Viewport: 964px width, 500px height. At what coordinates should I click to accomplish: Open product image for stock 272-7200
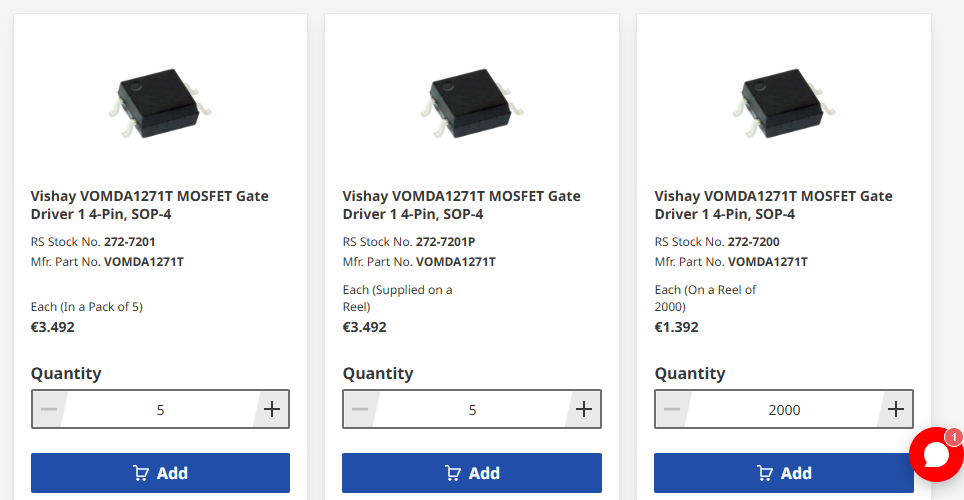(x=784, y=98)
